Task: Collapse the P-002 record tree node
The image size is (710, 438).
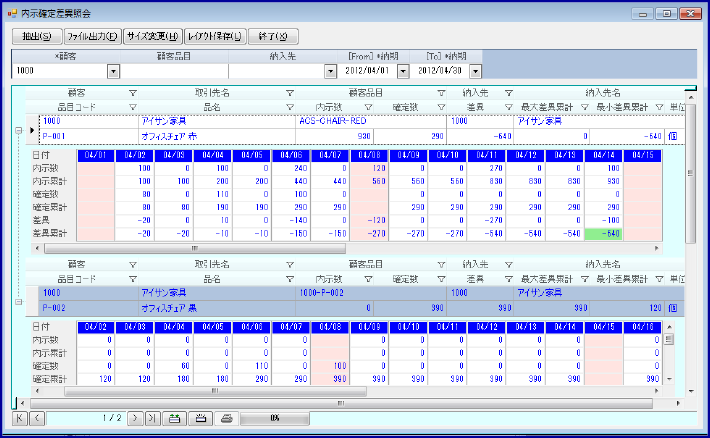Action: (19, 302)
